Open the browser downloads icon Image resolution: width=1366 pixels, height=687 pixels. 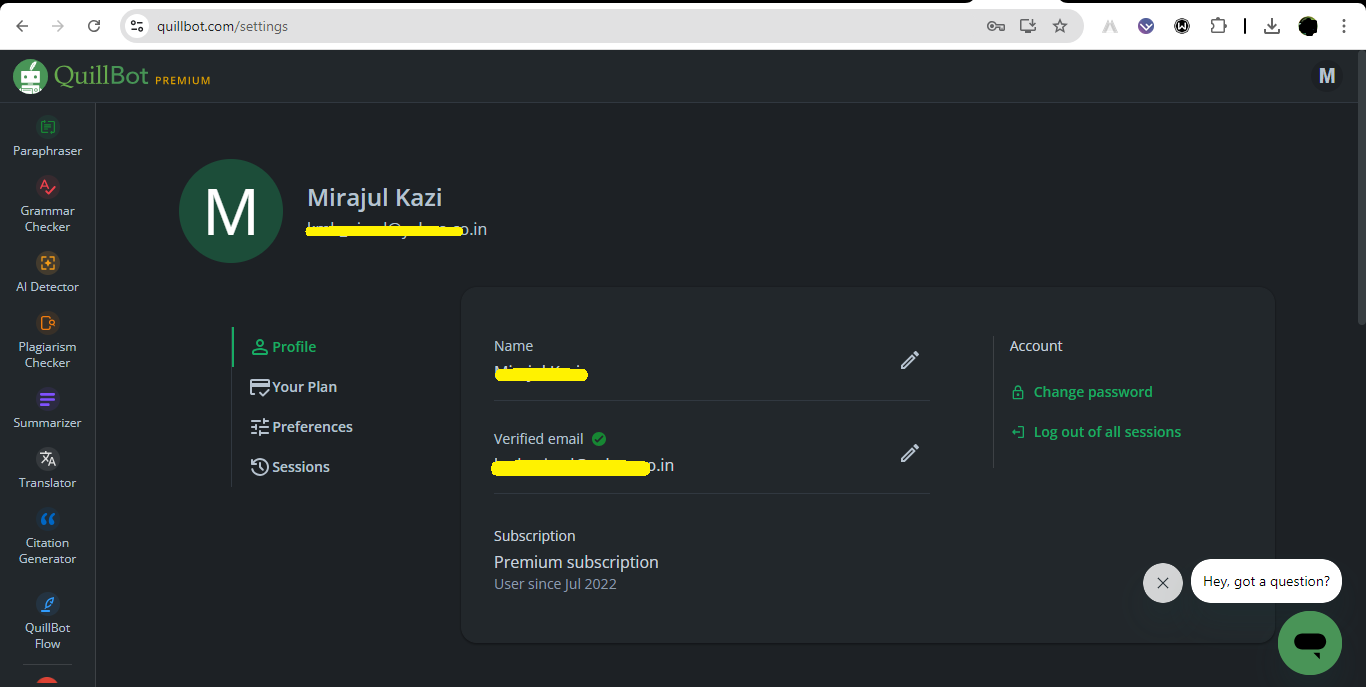[x=1272, y=26]
